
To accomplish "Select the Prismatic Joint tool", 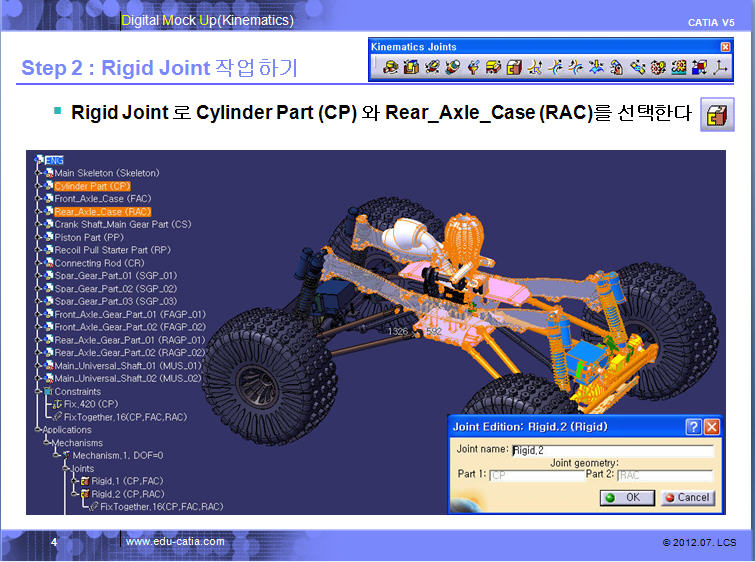I will (410, 68).
